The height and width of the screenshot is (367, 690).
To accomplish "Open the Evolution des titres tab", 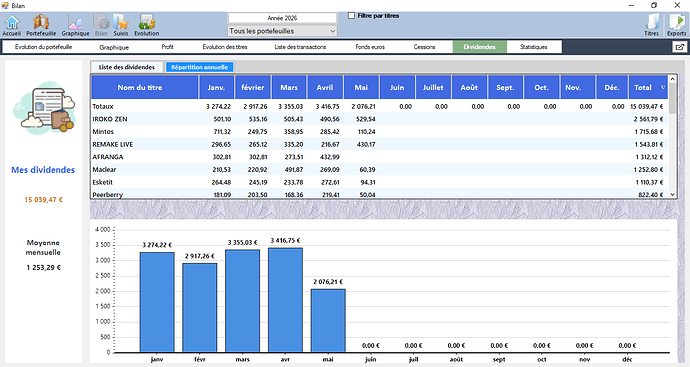I will [224, 47].
